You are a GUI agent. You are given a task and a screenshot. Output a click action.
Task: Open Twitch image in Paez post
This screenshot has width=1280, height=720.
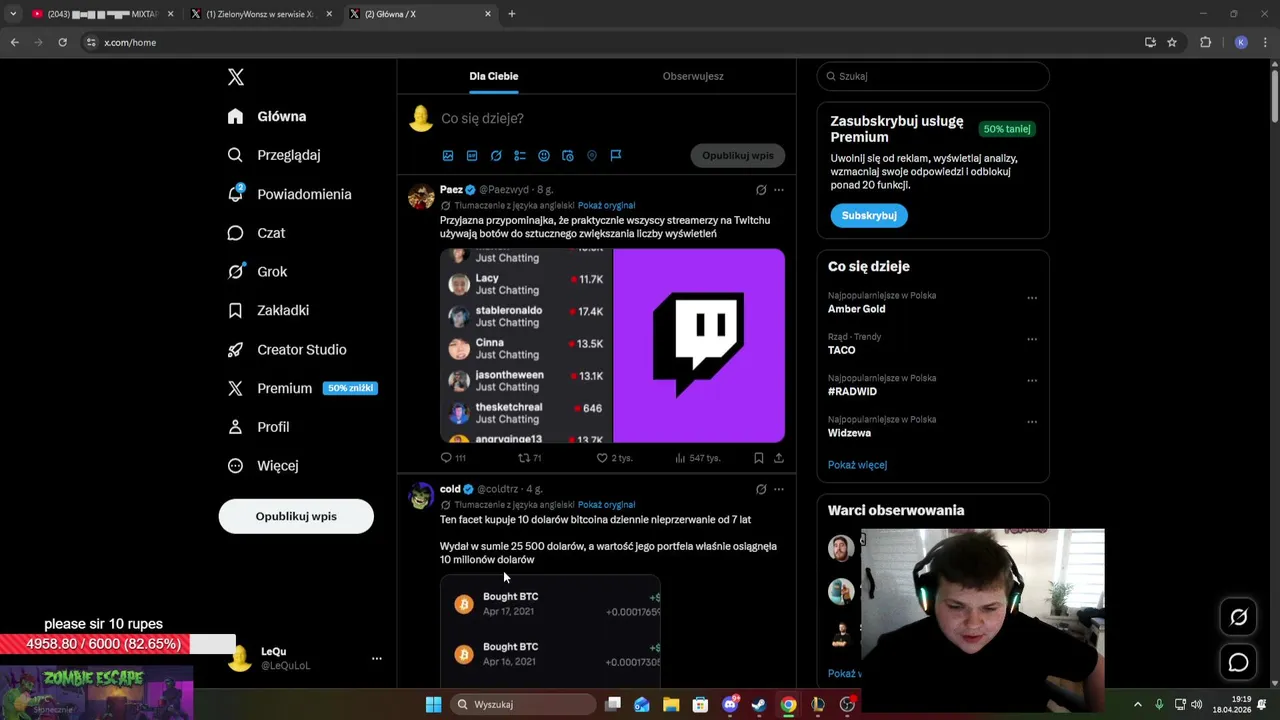(699, 345)
